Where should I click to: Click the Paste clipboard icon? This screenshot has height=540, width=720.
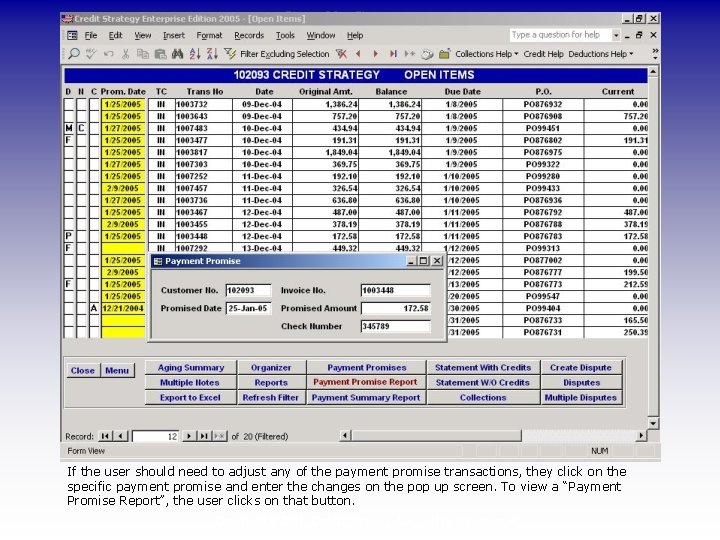[160, 54]
